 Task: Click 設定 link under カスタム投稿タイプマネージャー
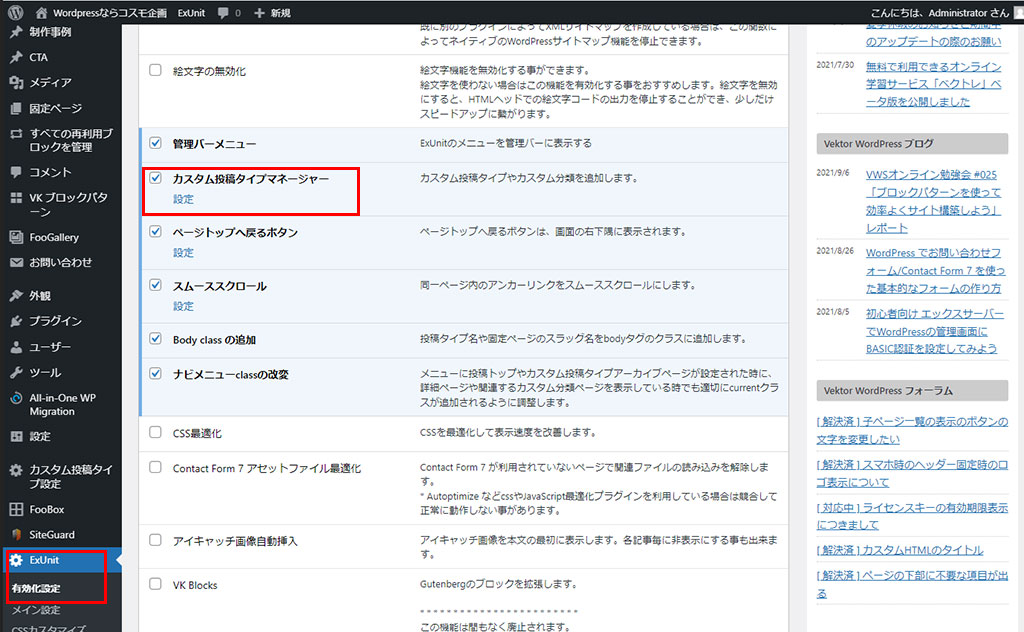[x=183, y=199]
